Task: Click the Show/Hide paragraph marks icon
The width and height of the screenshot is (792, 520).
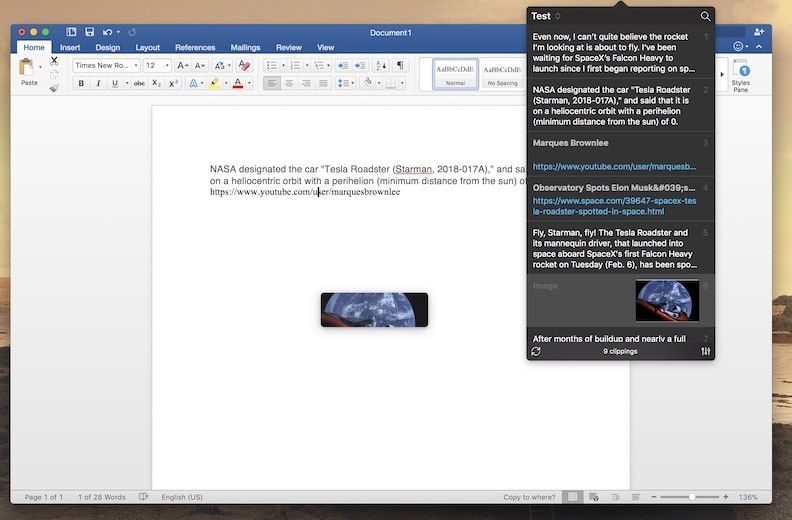Action: pos(400,65)
